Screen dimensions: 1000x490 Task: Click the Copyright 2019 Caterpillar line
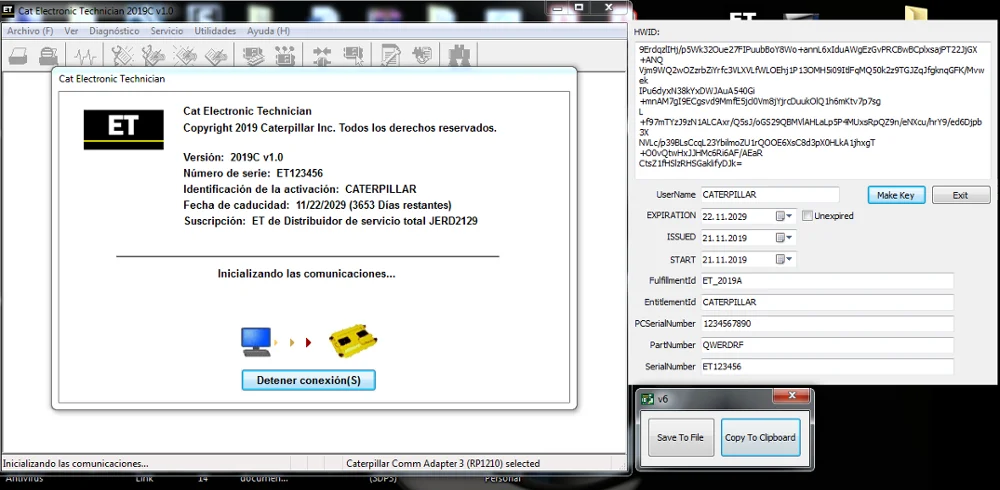pos(340,128)
